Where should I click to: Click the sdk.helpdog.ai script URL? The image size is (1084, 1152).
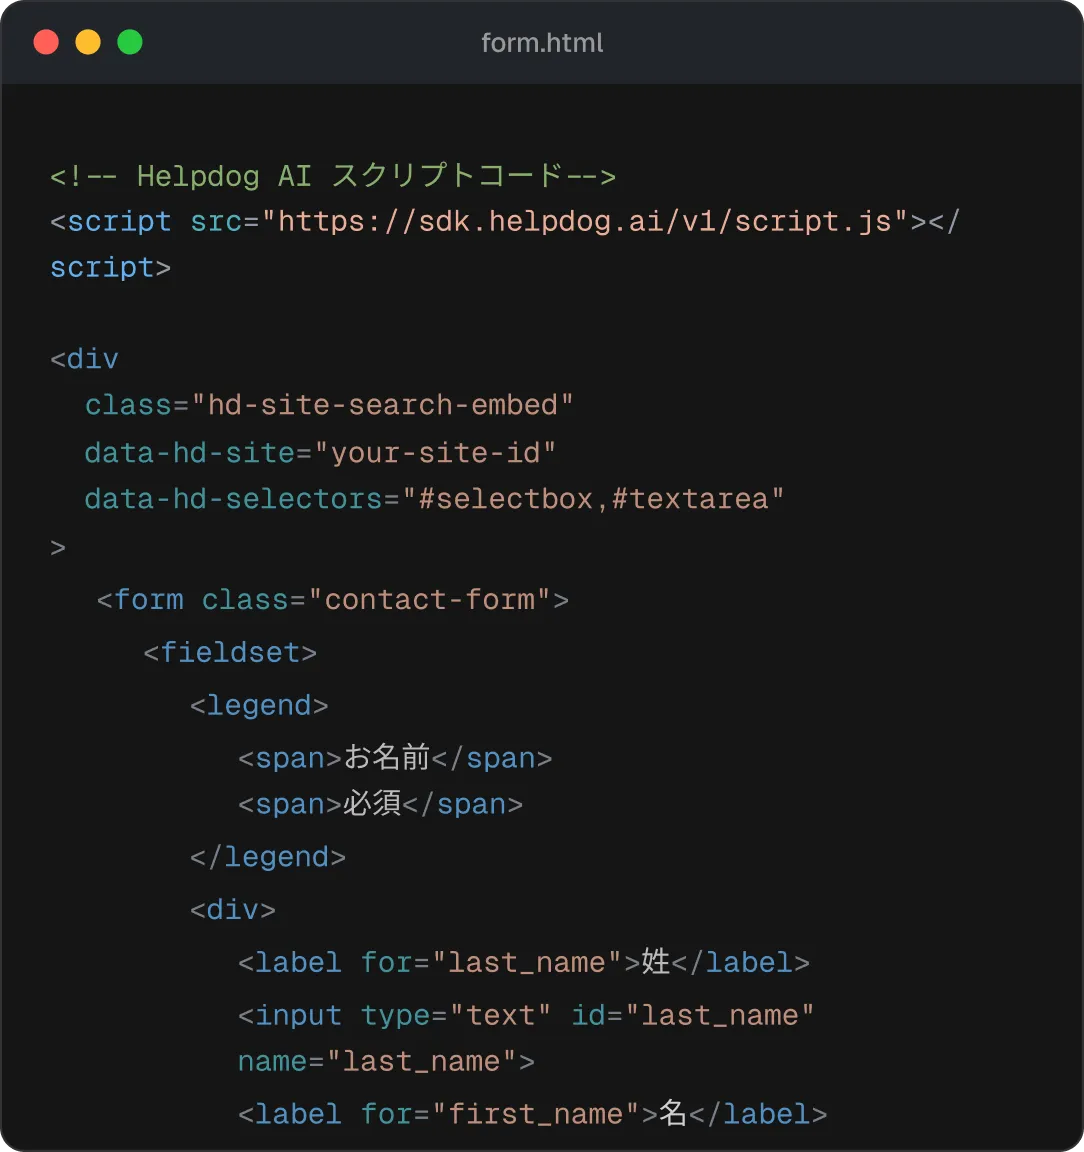(584, 221)
